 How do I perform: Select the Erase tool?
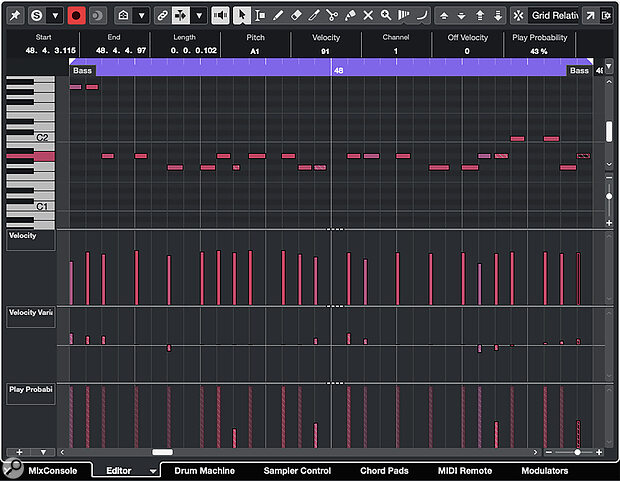[296, 16]
